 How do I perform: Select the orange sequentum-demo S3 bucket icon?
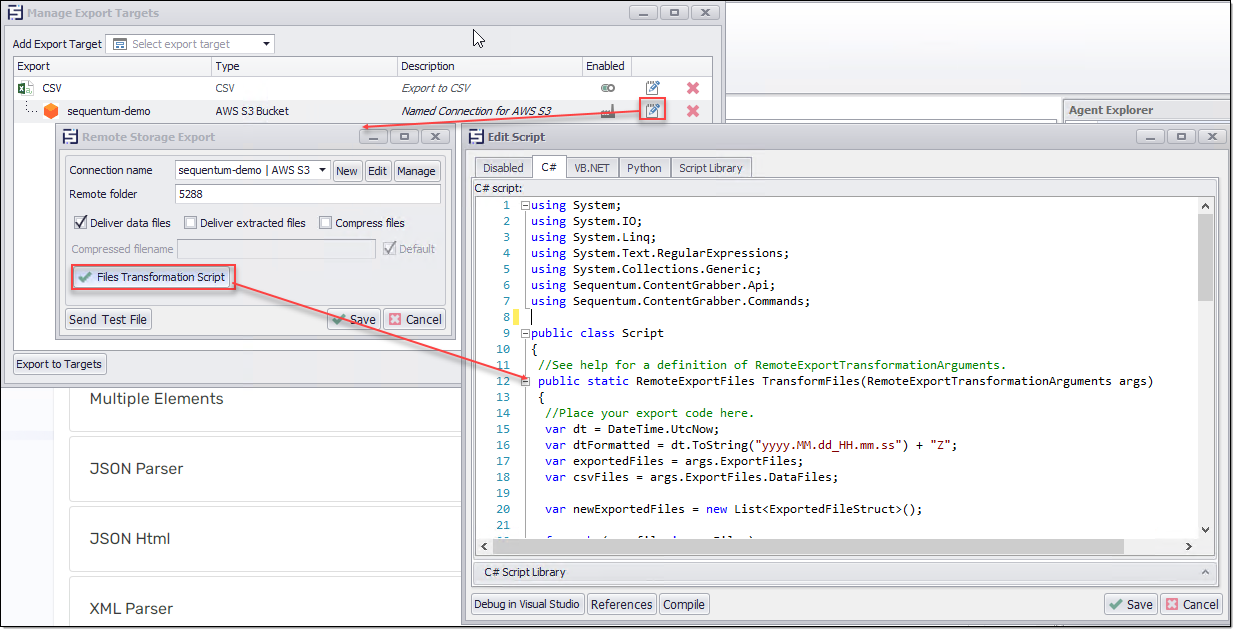coord(51,111)
